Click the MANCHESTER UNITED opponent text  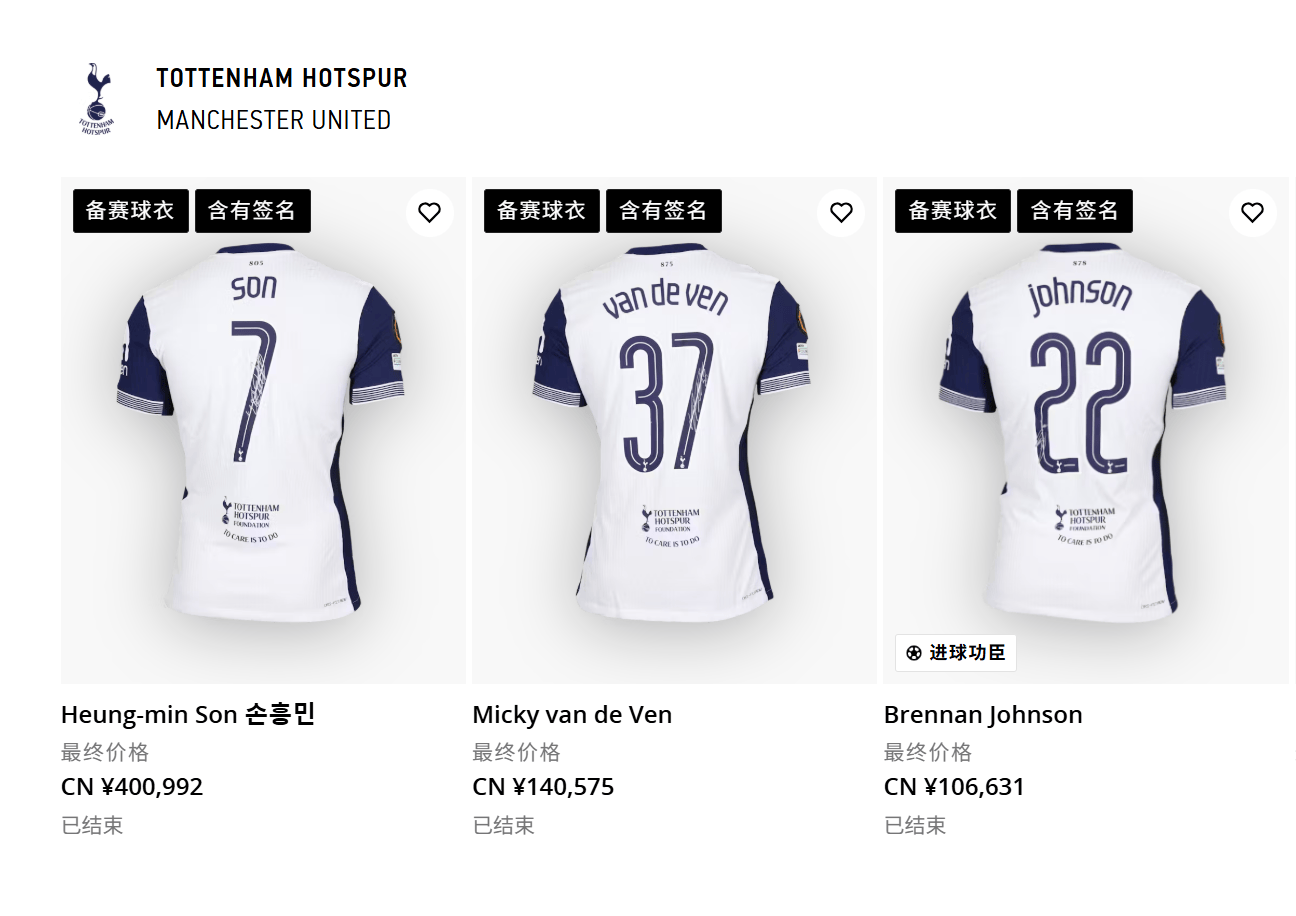pos(273,120)
